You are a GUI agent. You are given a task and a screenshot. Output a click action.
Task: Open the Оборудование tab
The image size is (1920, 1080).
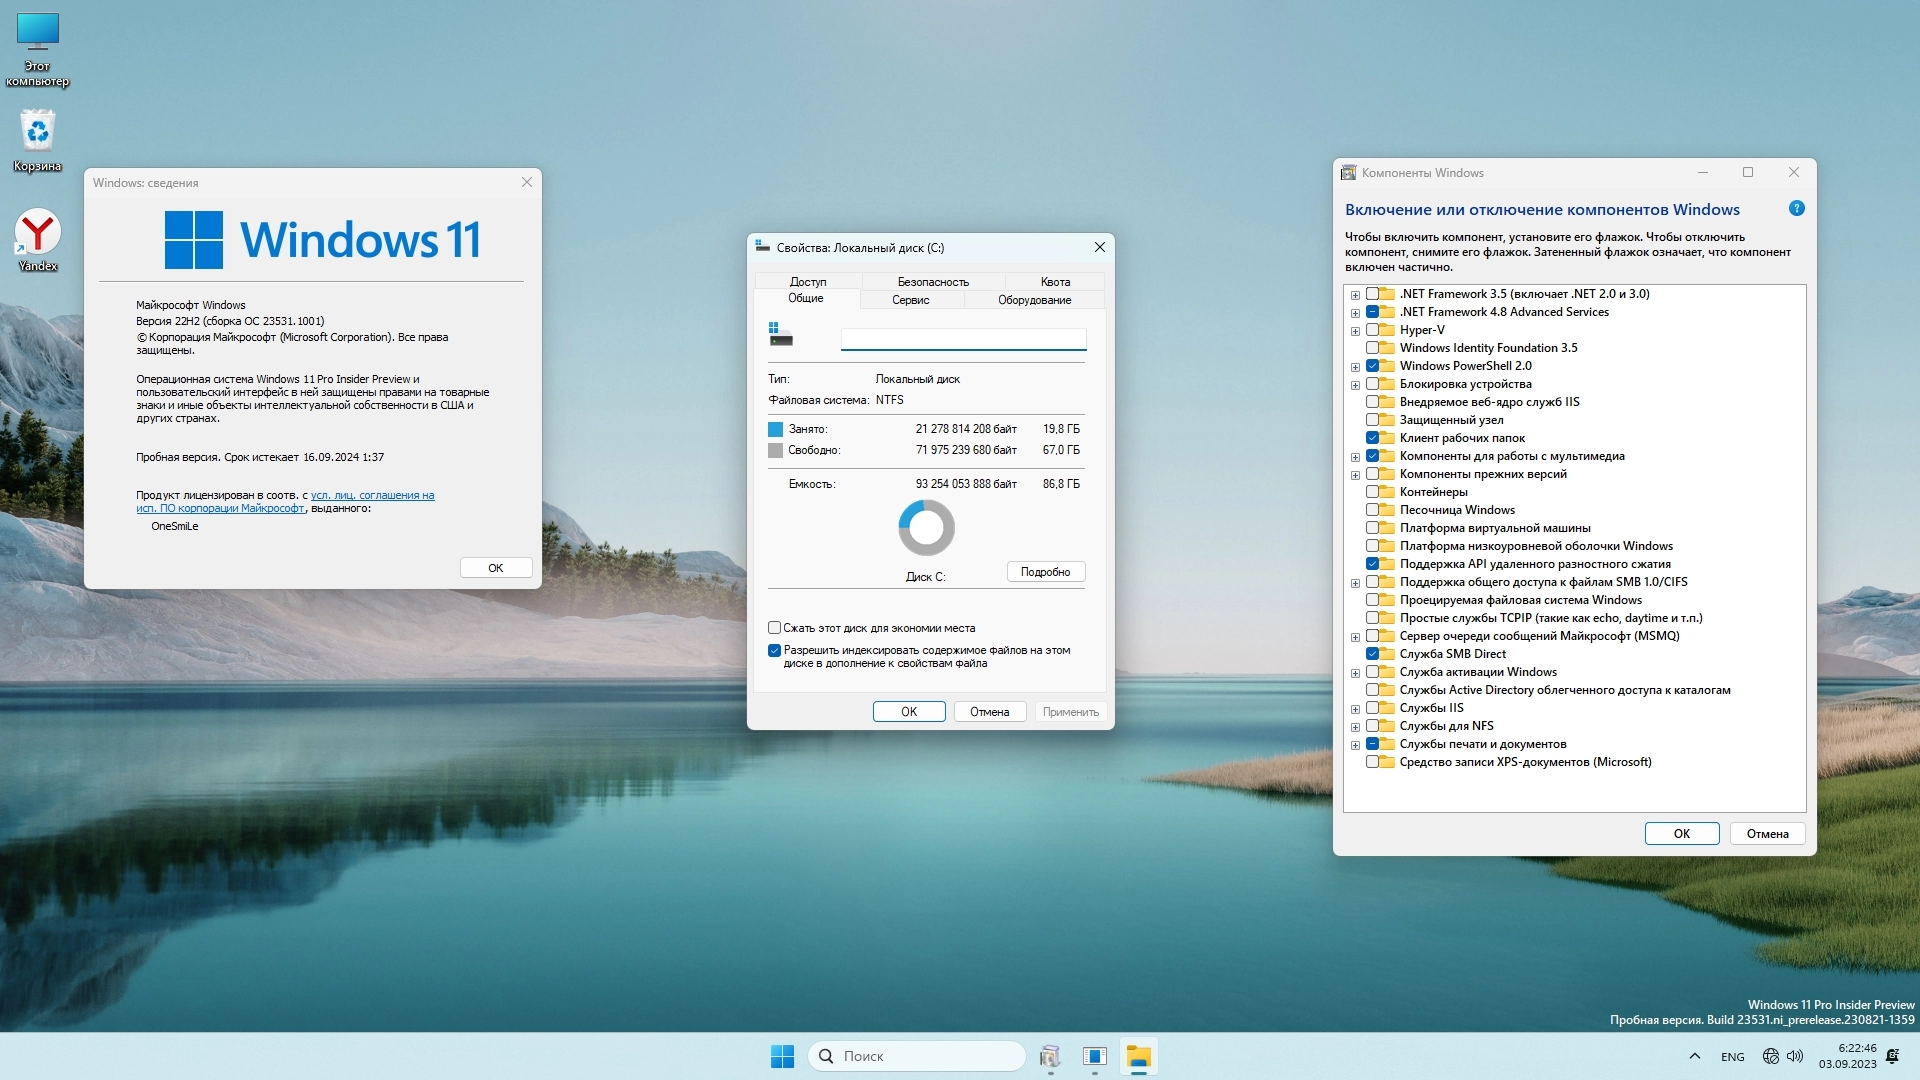pos(1034,300)
